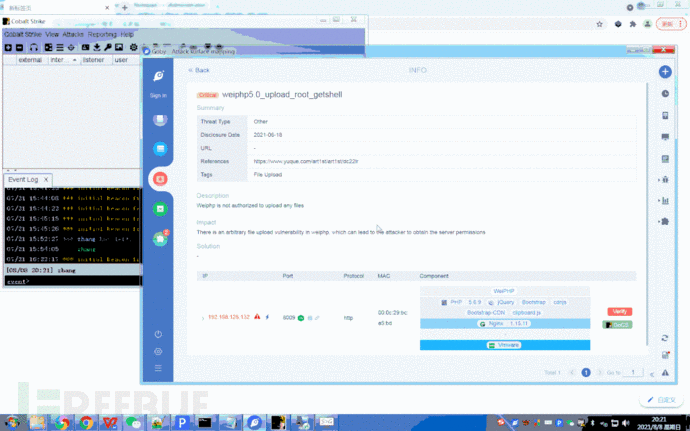The image size is (690, 431).
Task: Open WeChat from the Windows taskbar
Action: coord(133,423)
